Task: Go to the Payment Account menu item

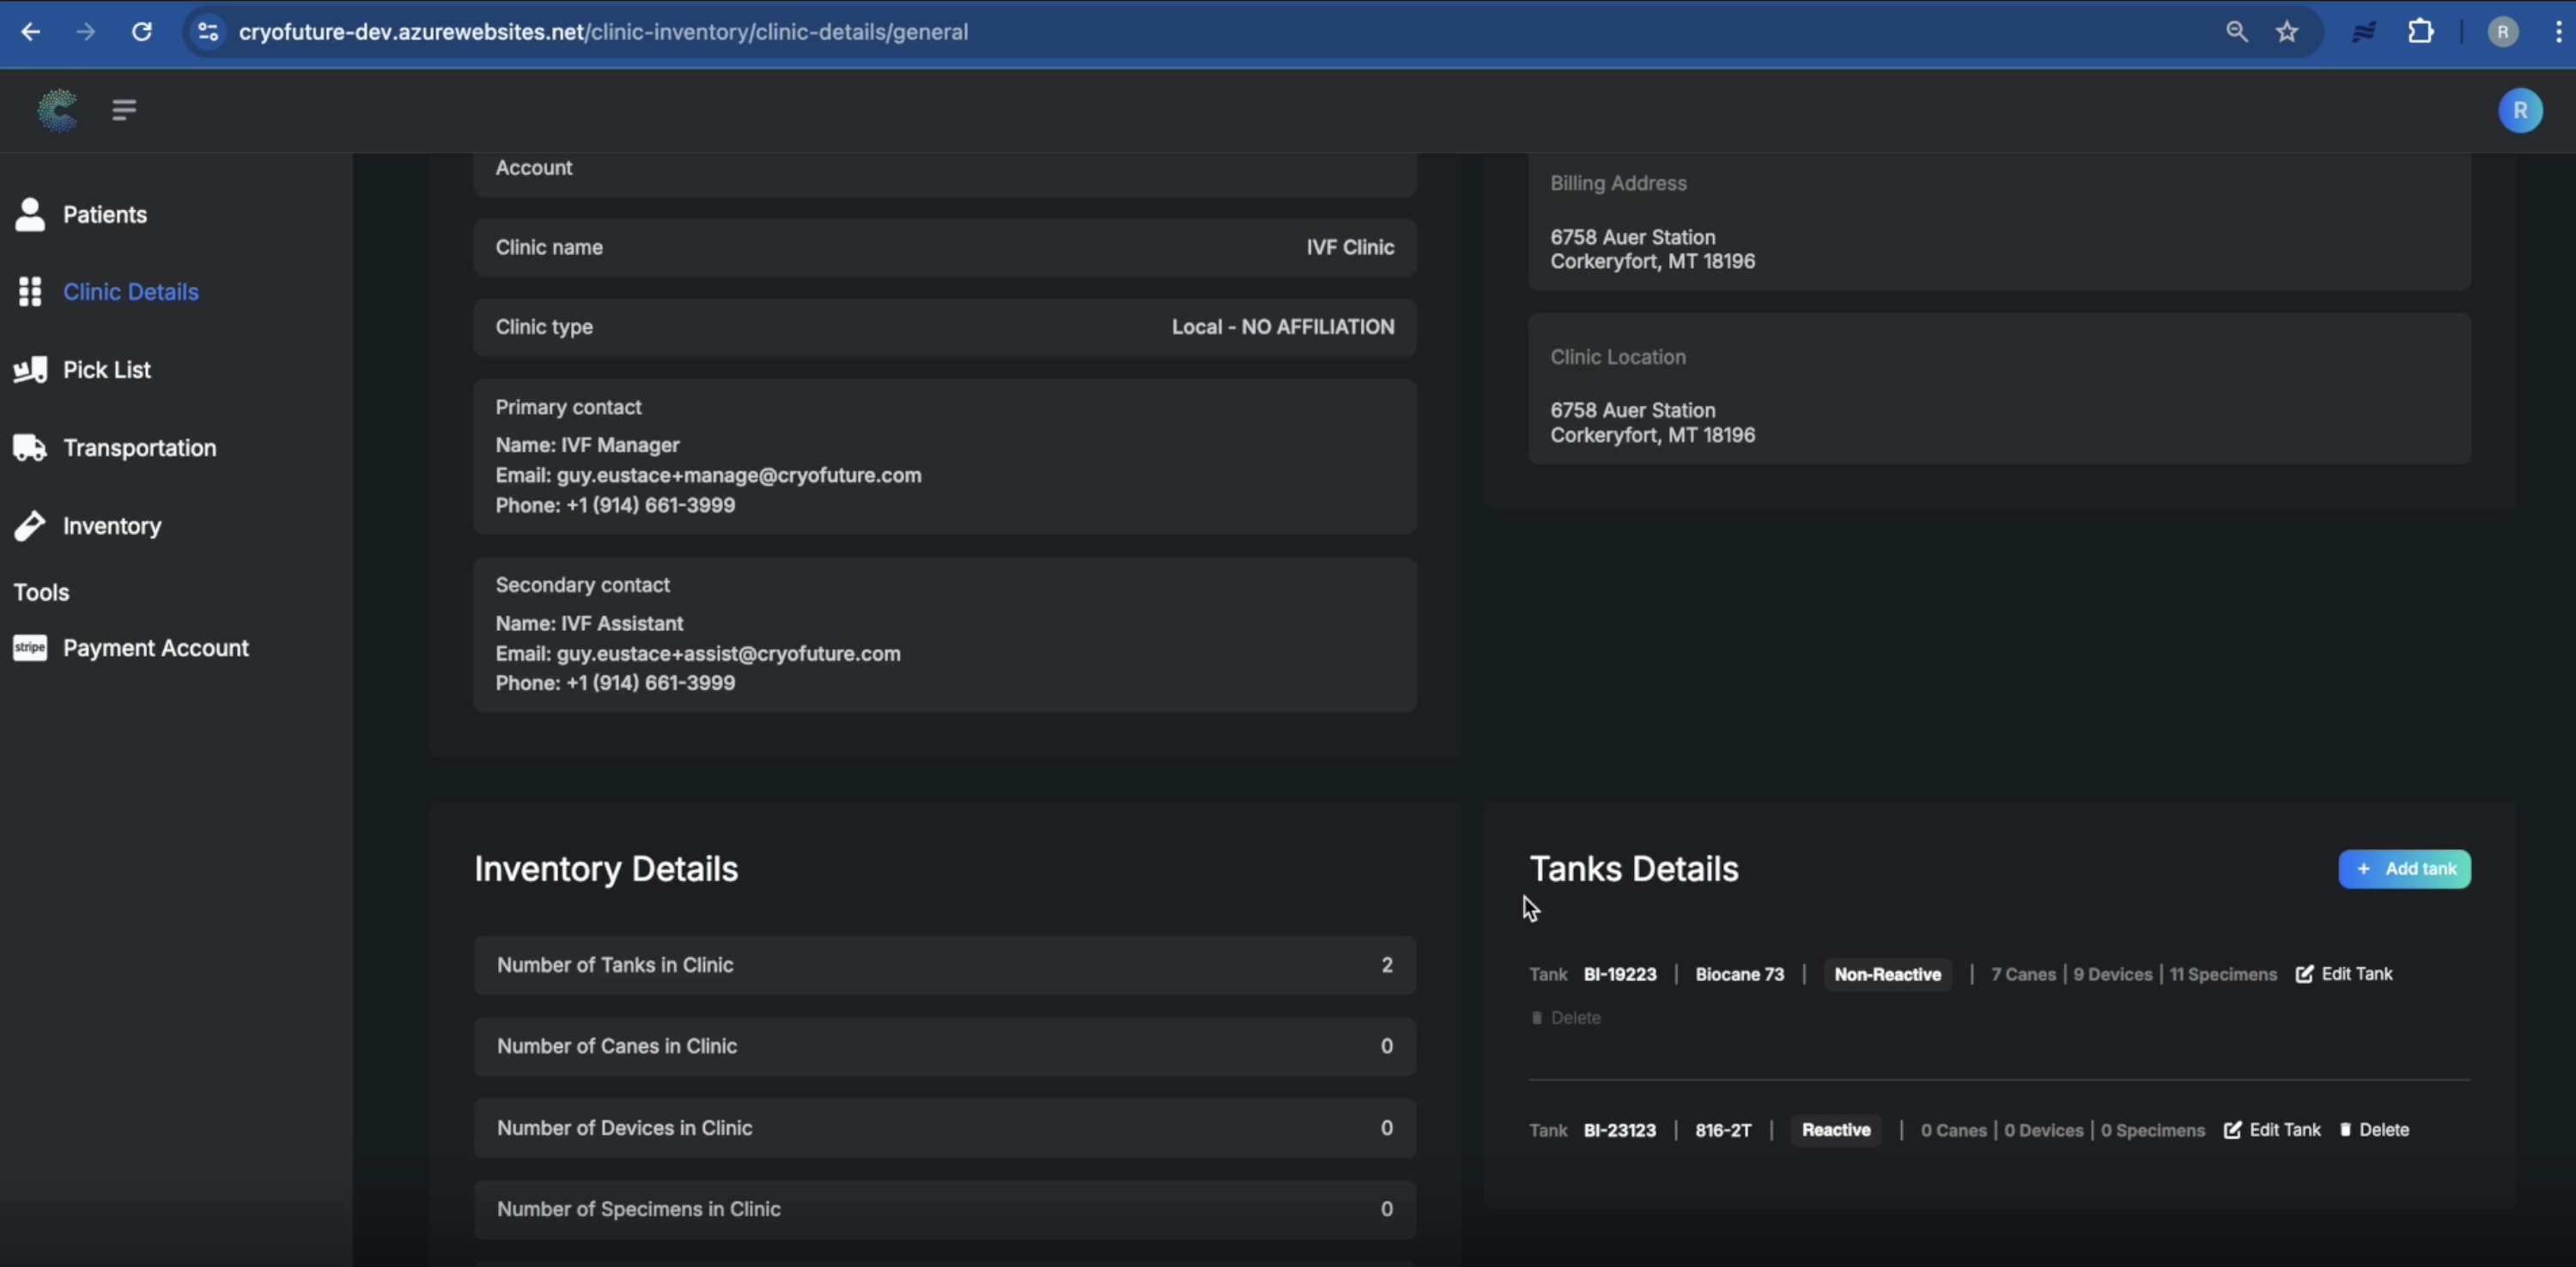Action: click(x=155, y=648)
